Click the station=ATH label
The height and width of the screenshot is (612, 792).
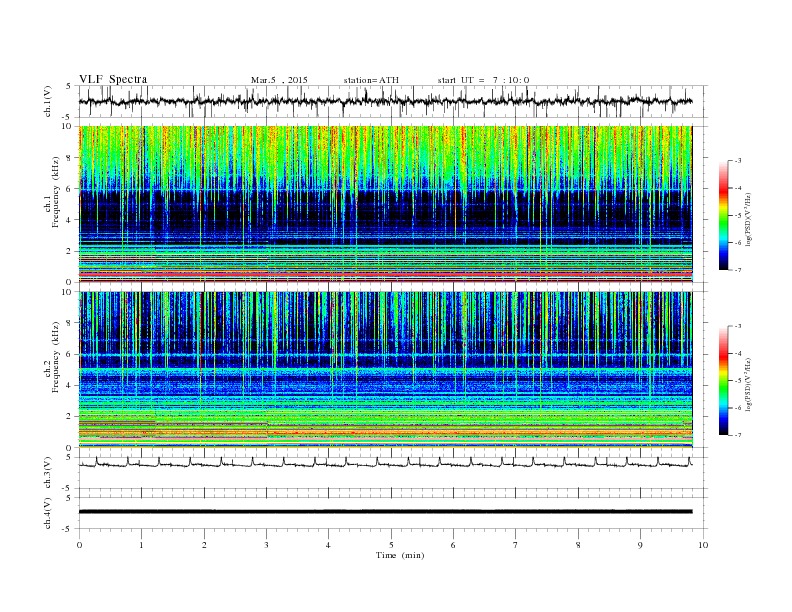click(371, 80)
